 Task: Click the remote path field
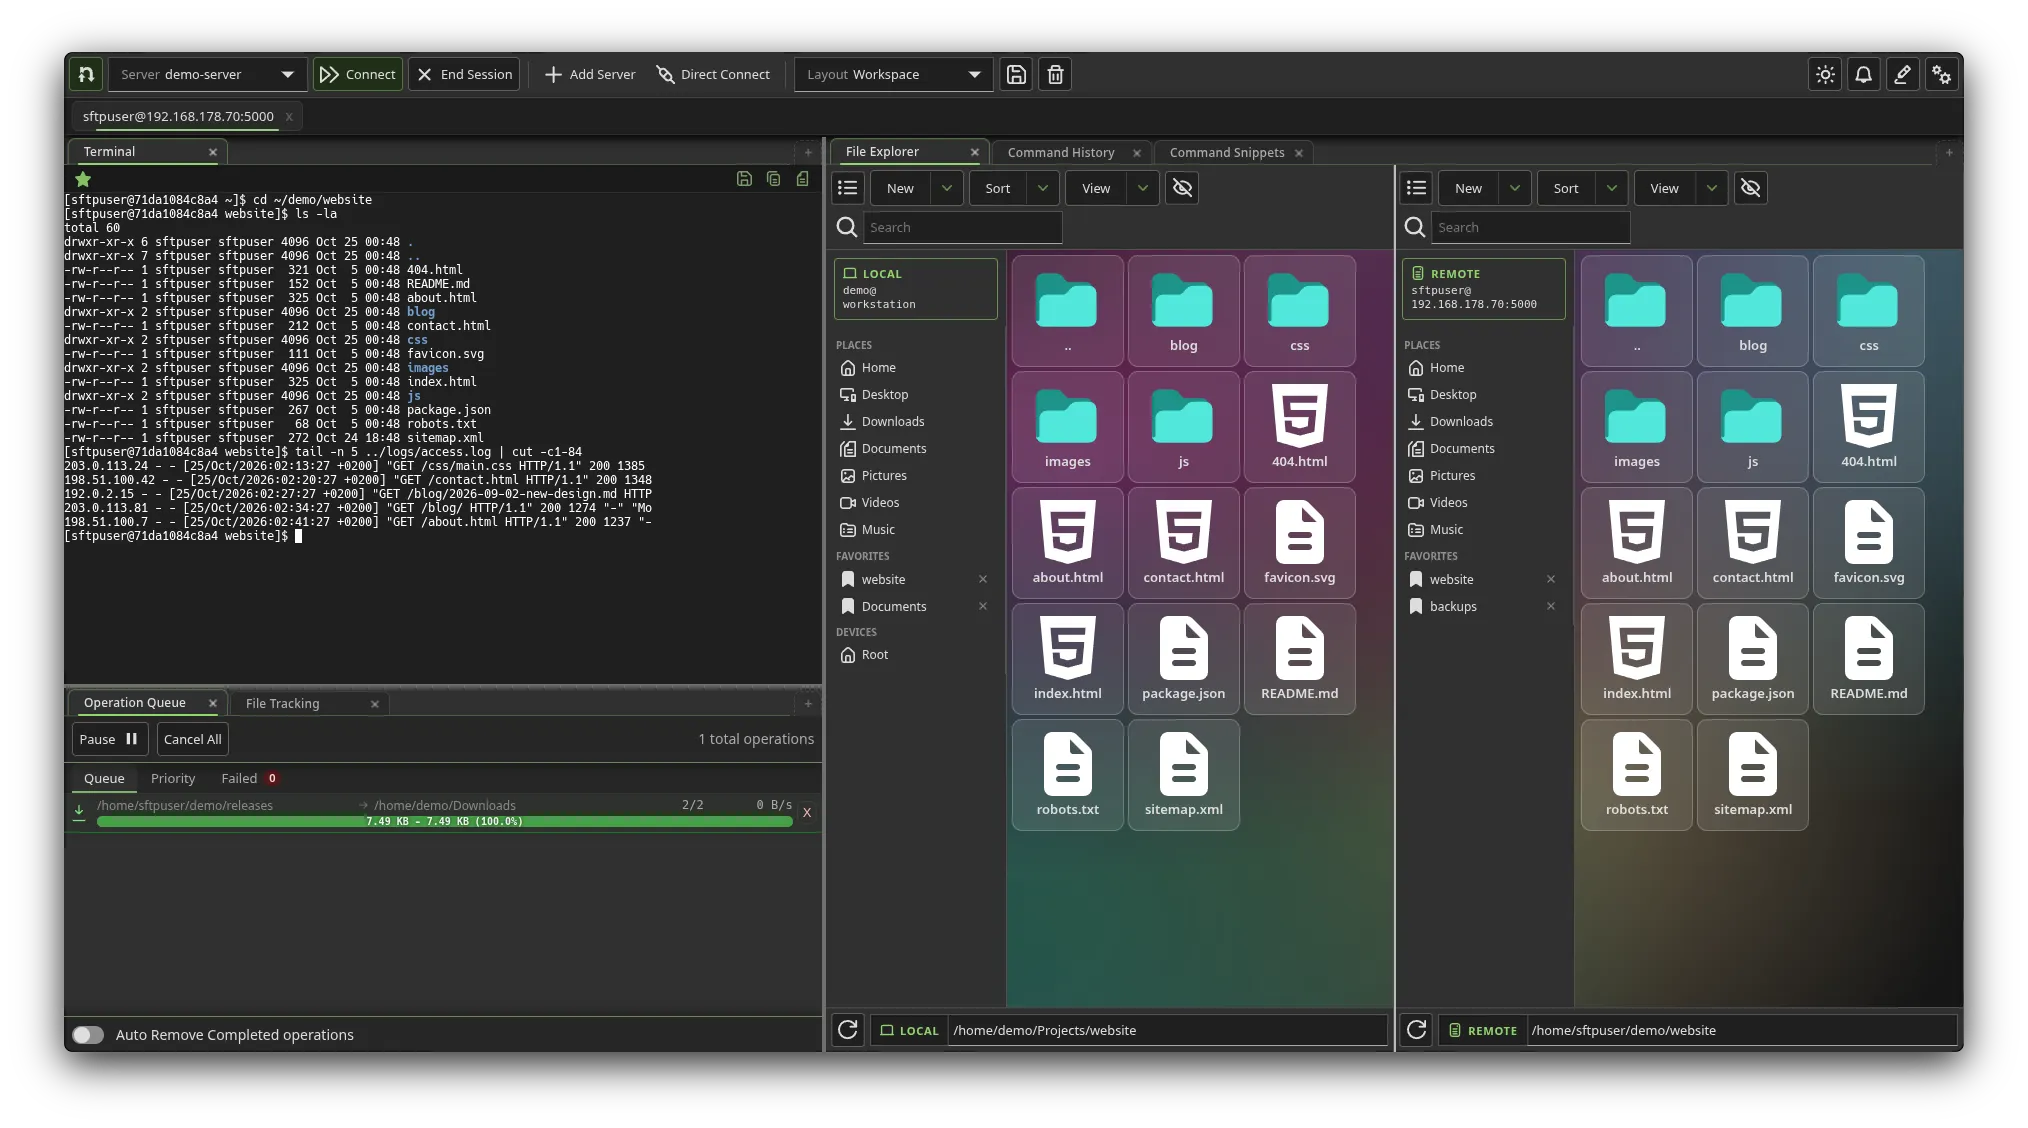click(1740, 1030)
